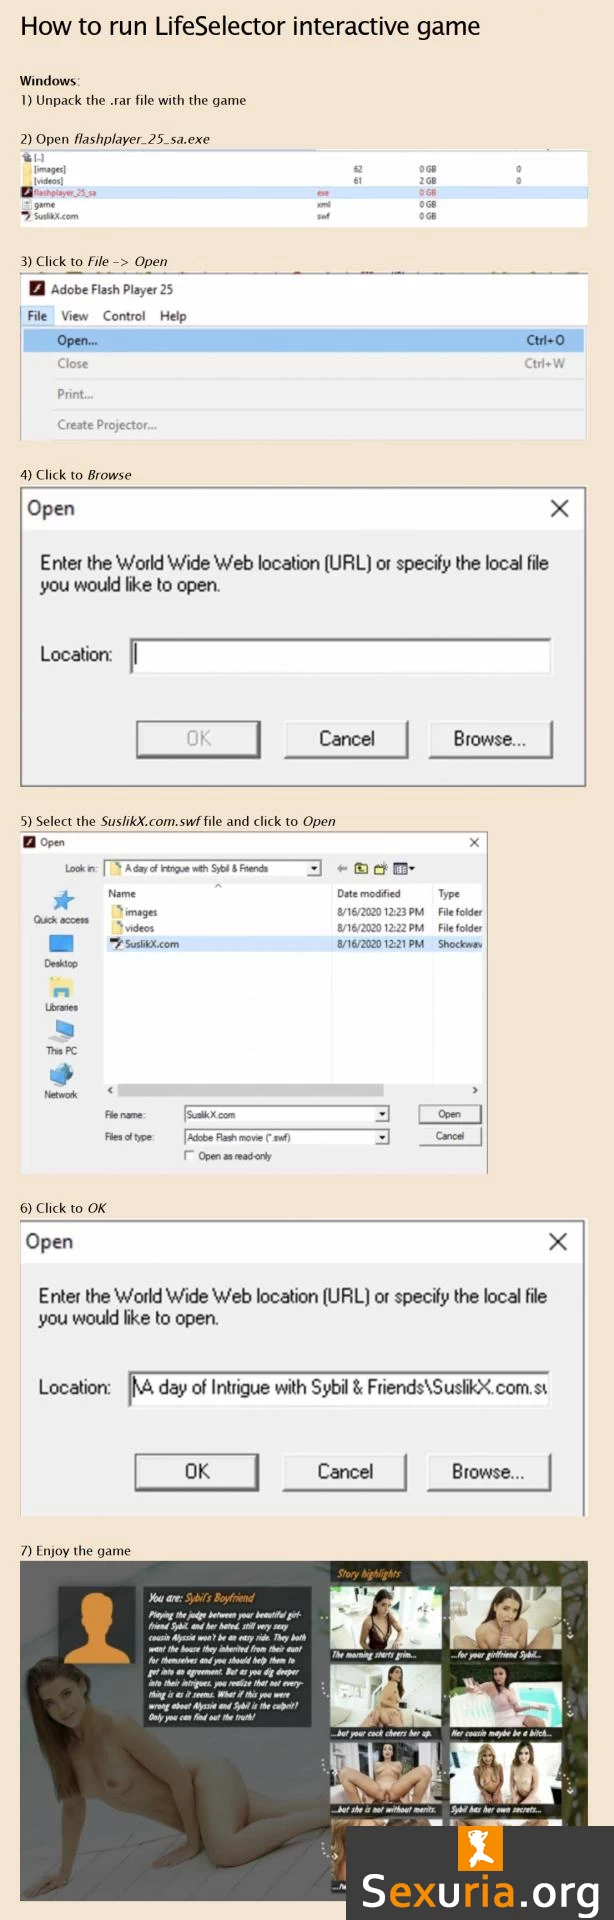Enable the Open as read-only checkbox

189,1156
